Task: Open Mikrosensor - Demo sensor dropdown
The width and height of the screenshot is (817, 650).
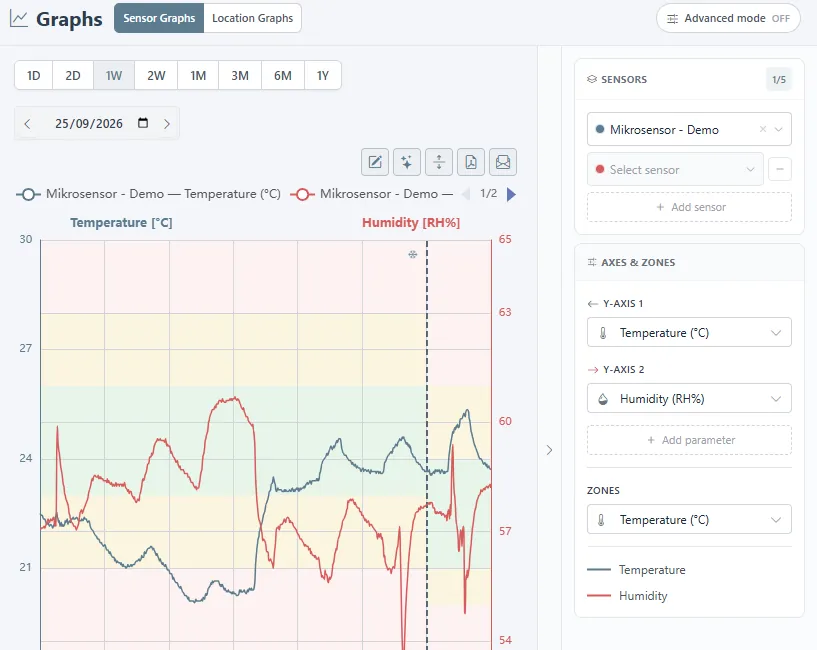Action: [689, 129]
